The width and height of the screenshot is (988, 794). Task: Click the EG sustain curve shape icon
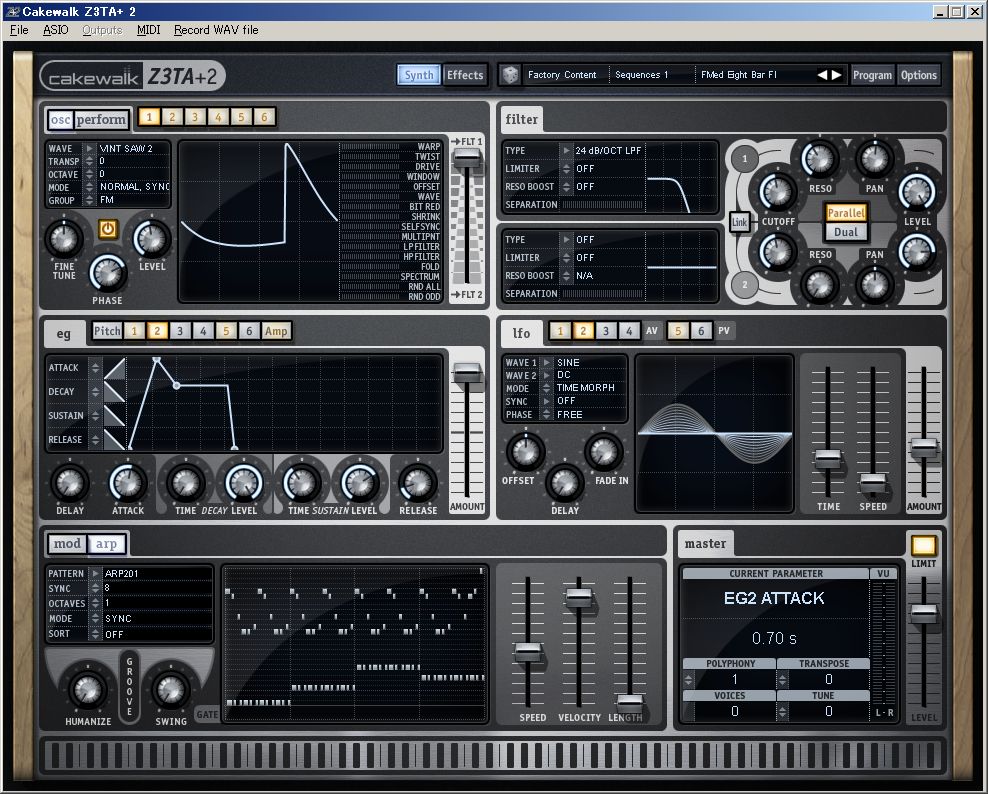click(x=115, y=416)
